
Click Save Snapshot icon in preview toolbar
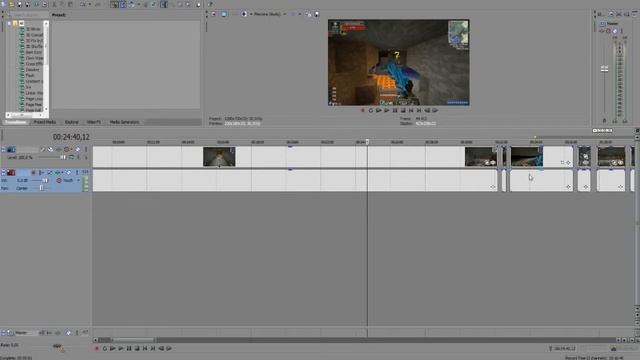pyautogui.click(x=317, y=14)
